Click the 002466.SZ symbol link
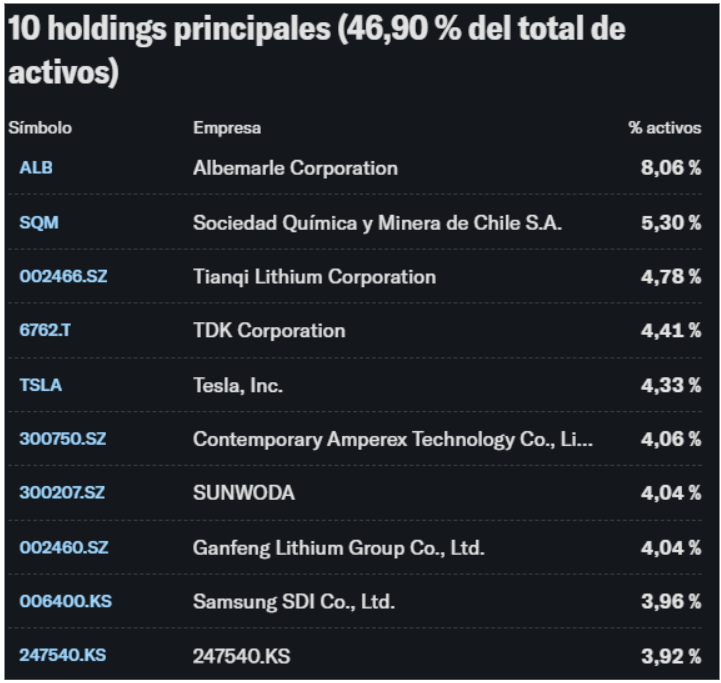 point(63,276)
